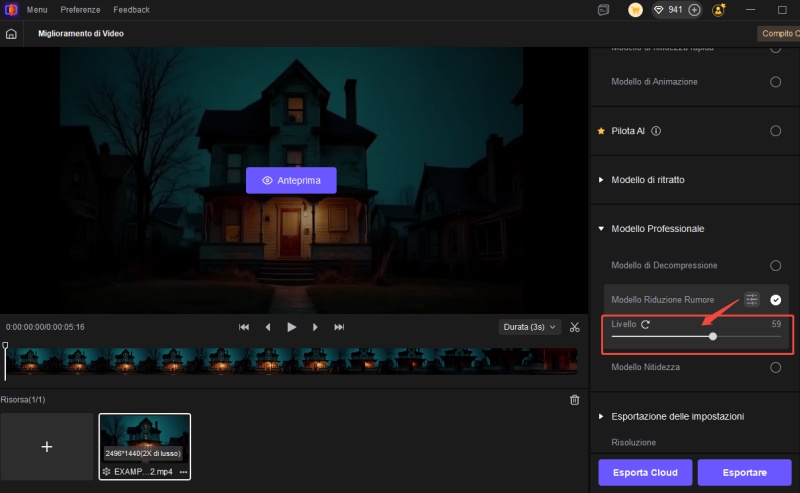Skip to the end of video
The height and width of the screenshot is (493, 800).
point(339,327)
